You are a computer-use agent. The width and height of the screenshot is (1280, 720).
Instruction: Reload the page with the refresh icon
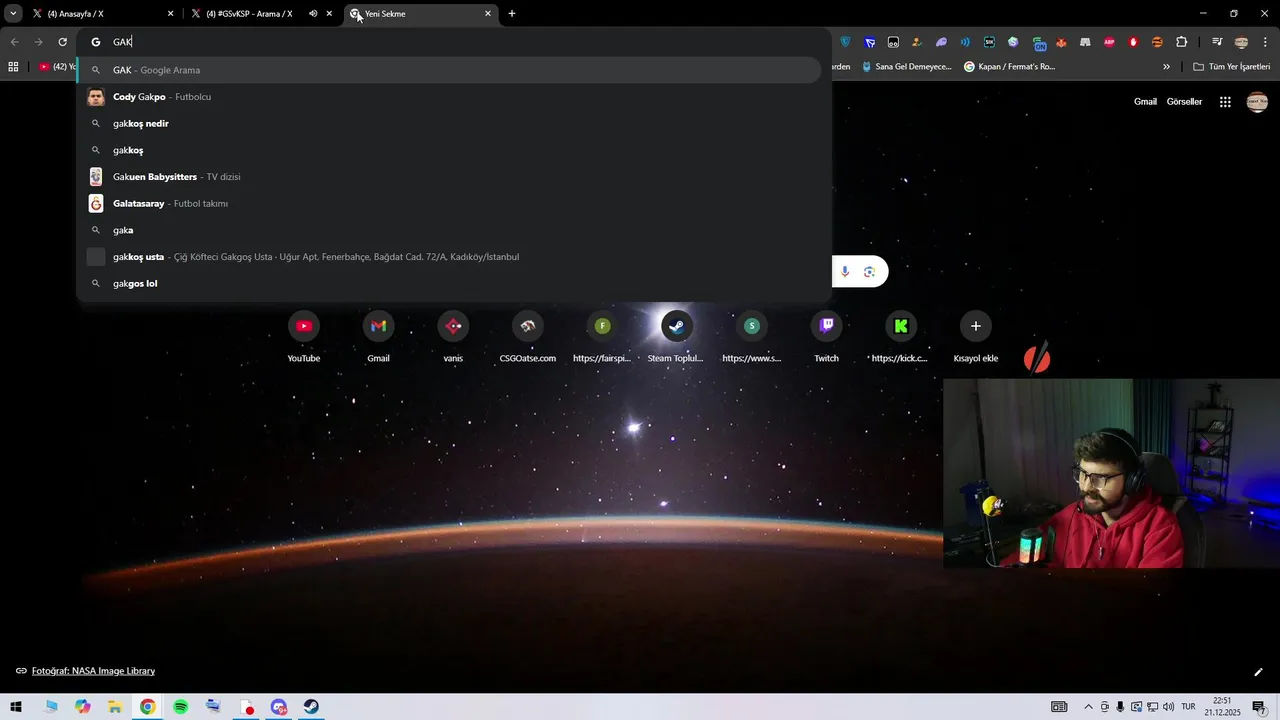coord(62,42)
